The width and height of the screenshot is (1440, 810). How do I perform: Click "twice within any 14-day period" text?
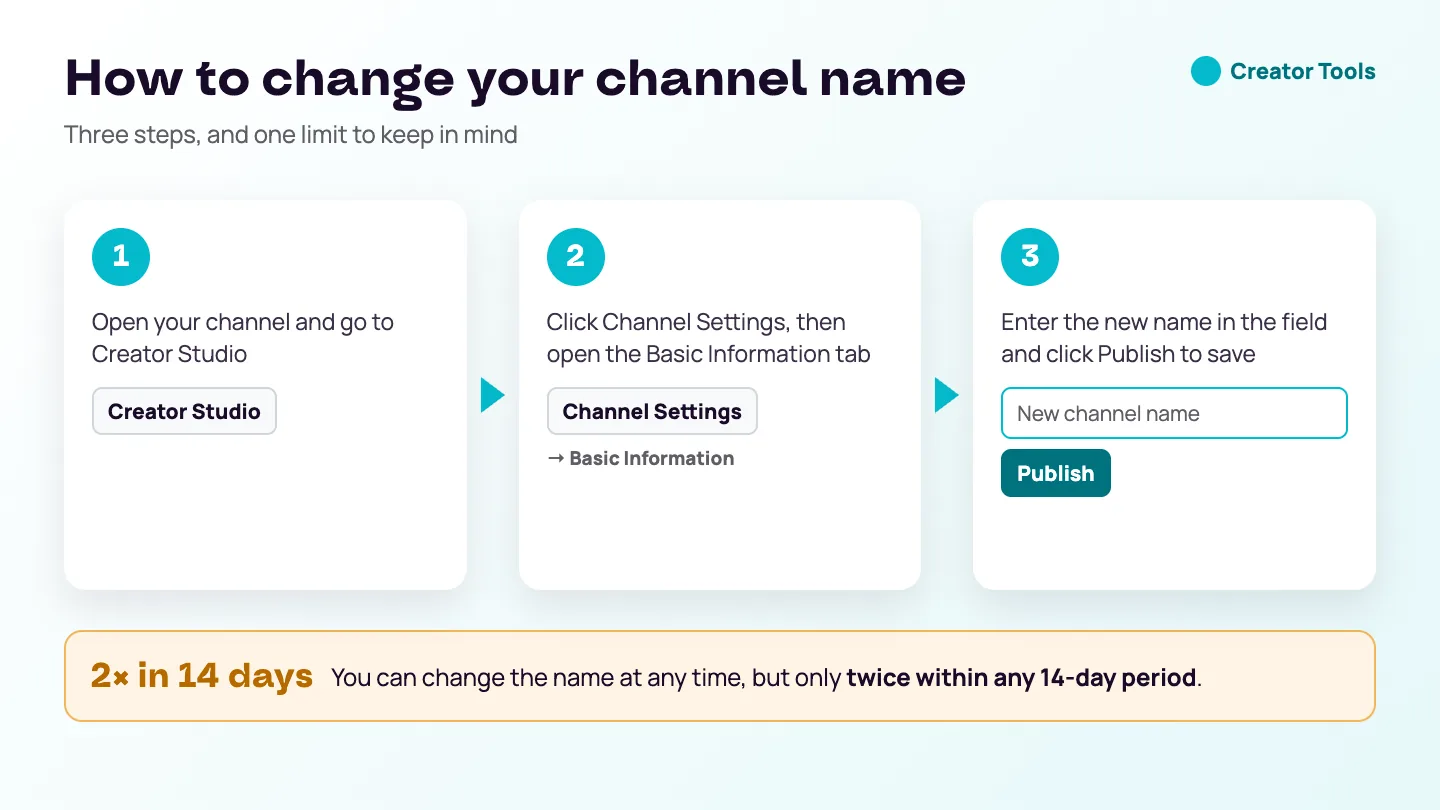tap(1021, 677)
